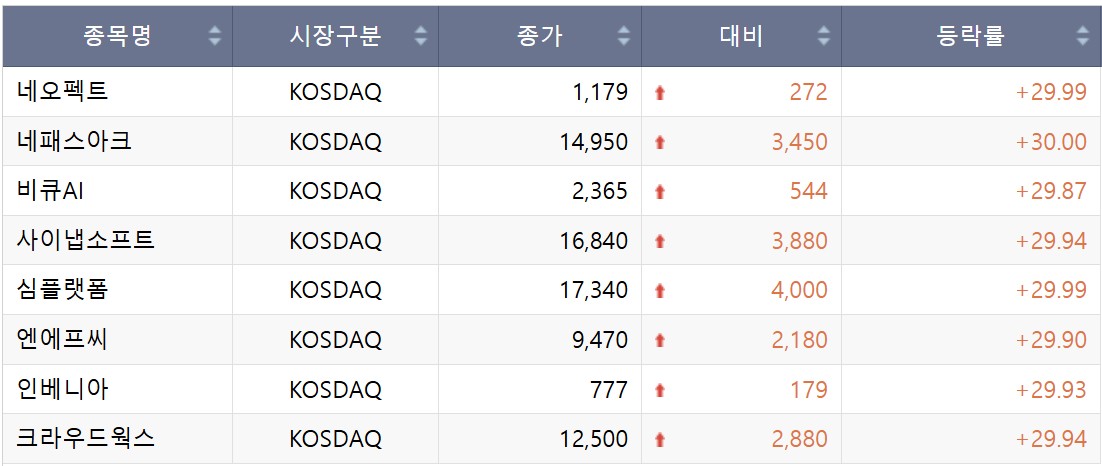The width and height of the screenshot is (1102, 466).
Task: Sort by 등락률 using header arrows
Action: (1082, 36)
